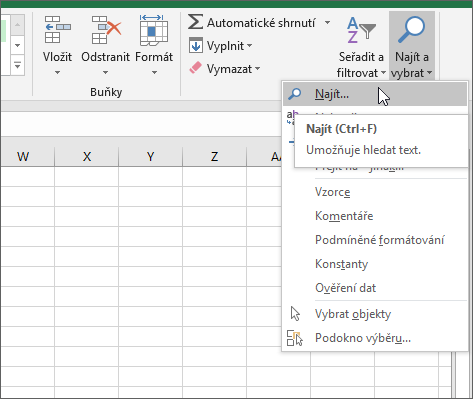Expand the styles gallery more arrow

pos(17,65)
